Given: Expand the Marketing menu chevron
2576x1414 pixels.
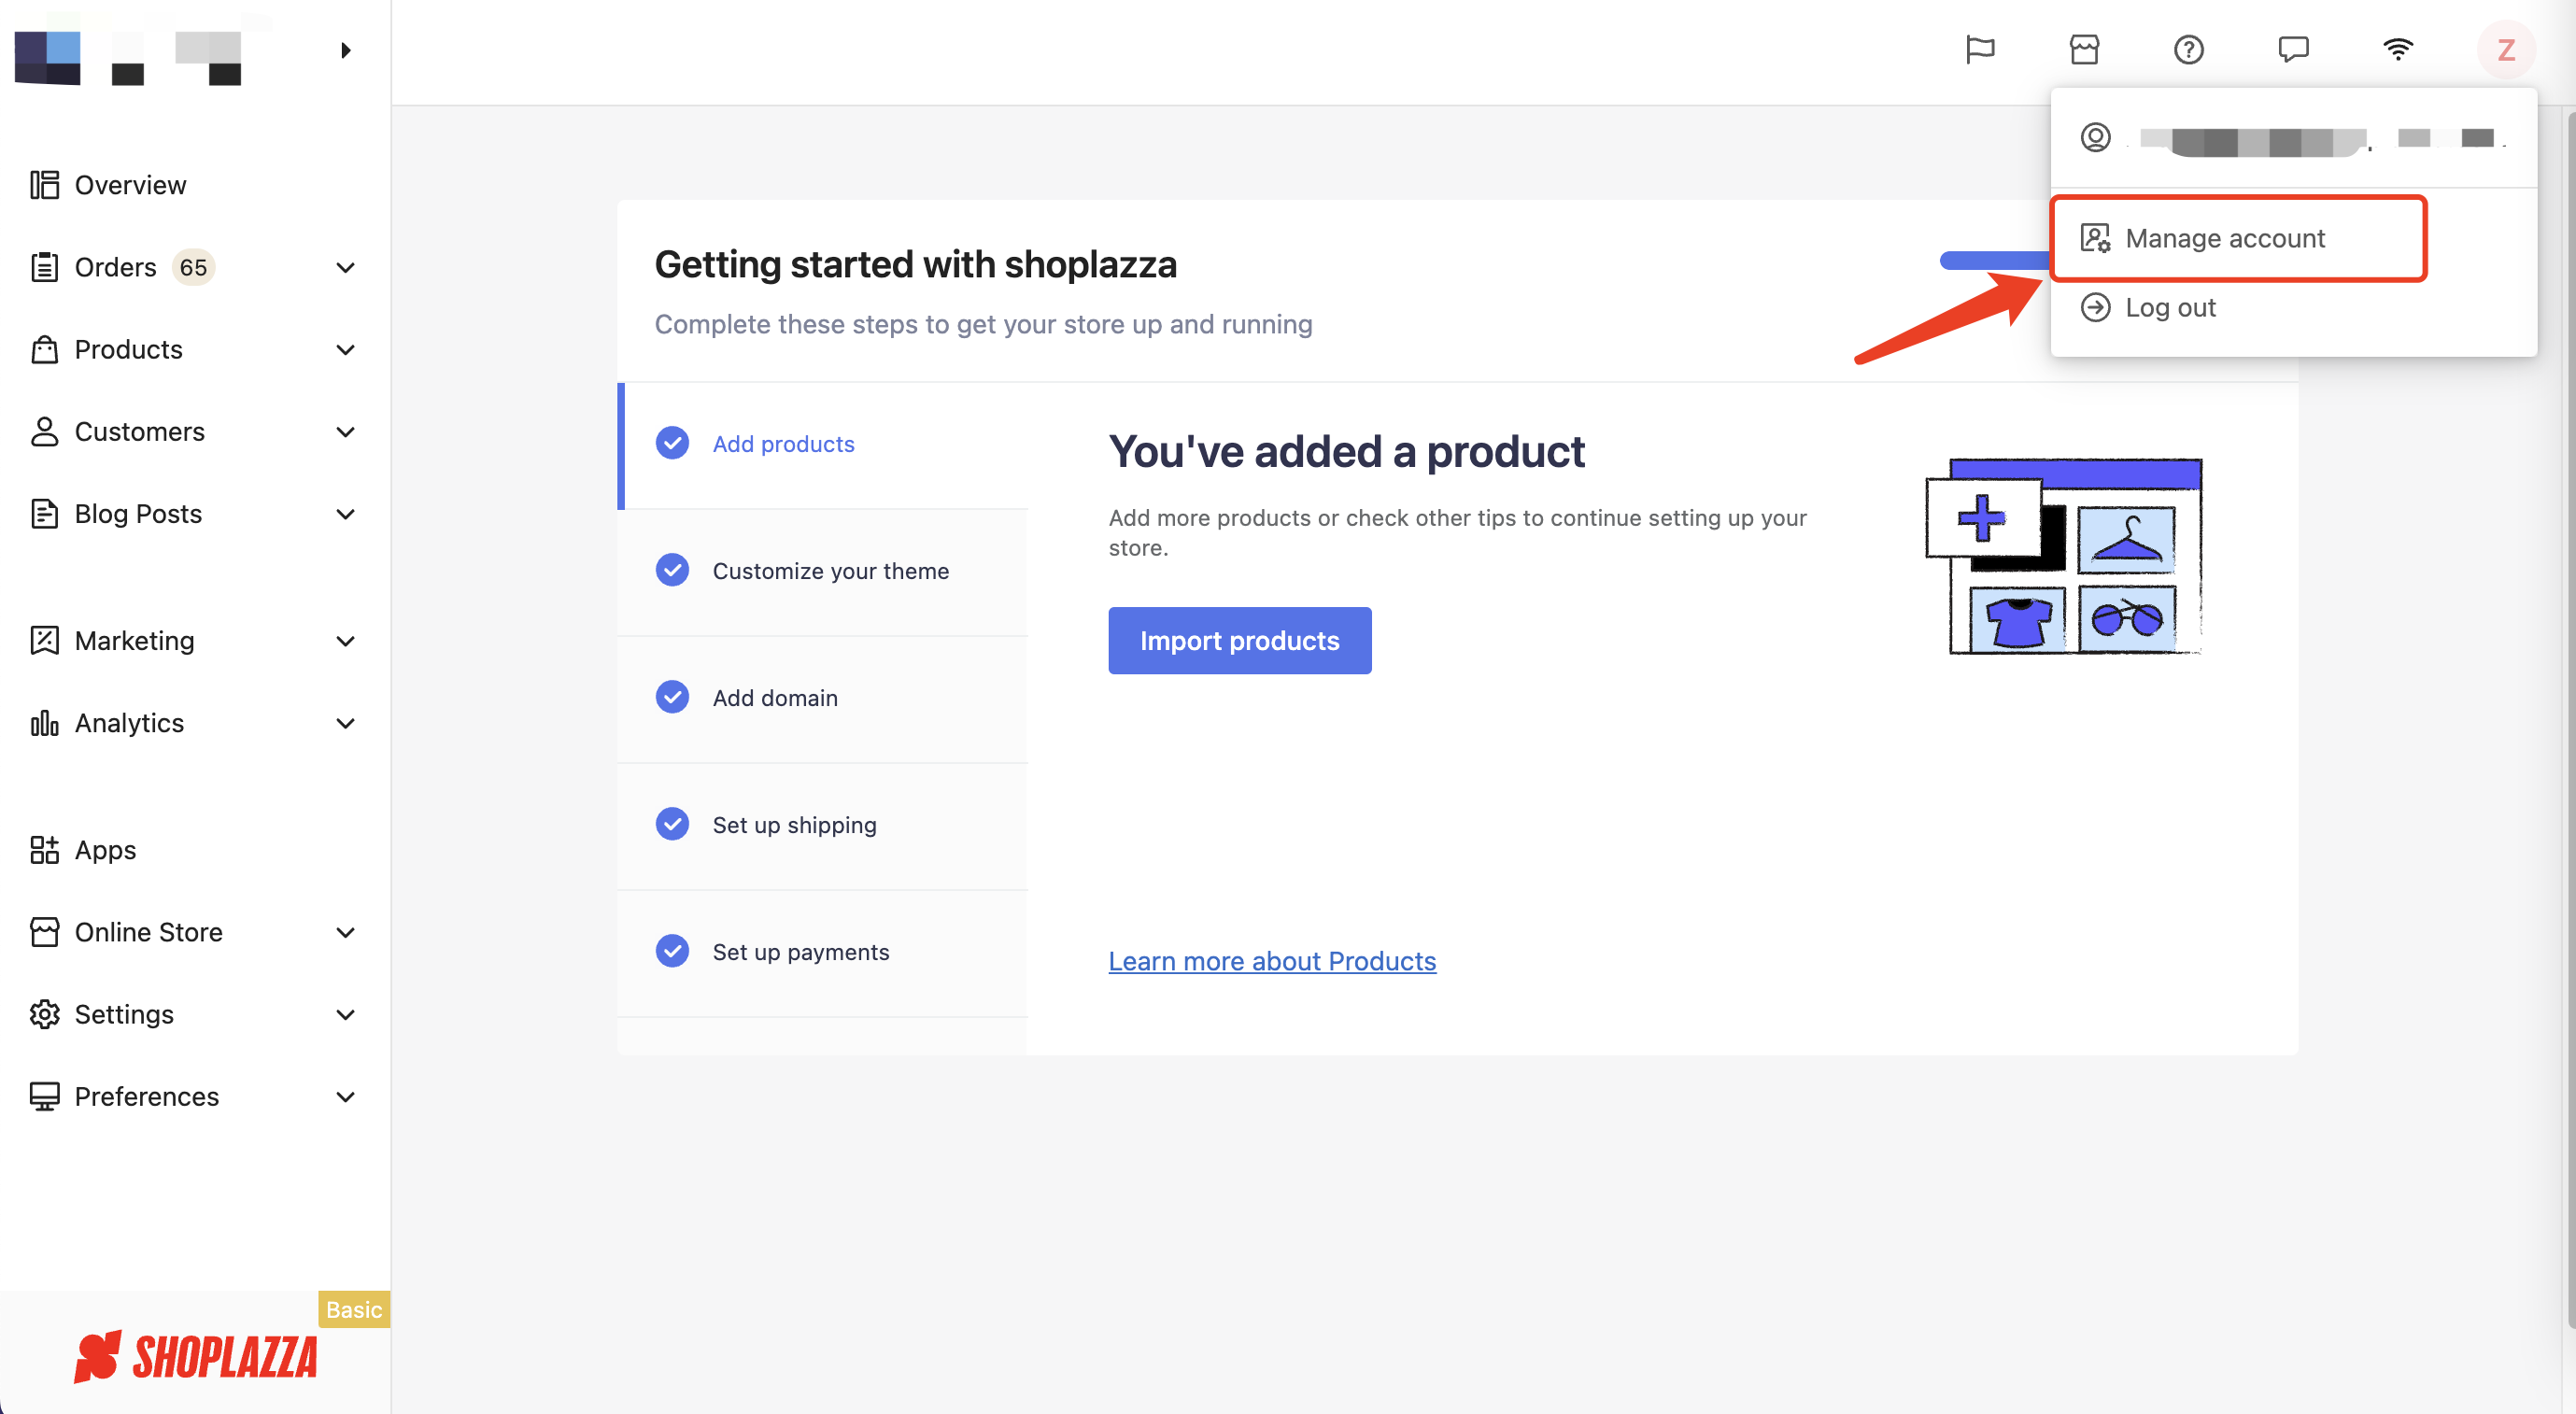Looking at the screenshot, I should click(345, 640).
